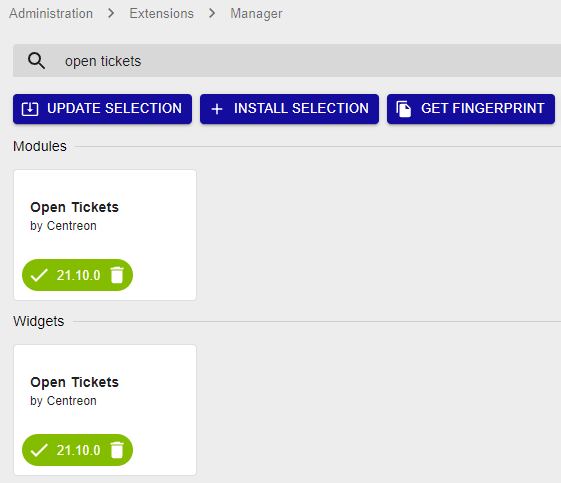This screenshot has width=561, height=483.
Task: Click the copy icon on Get Fingerprint
Action: (x=404, y=109)
